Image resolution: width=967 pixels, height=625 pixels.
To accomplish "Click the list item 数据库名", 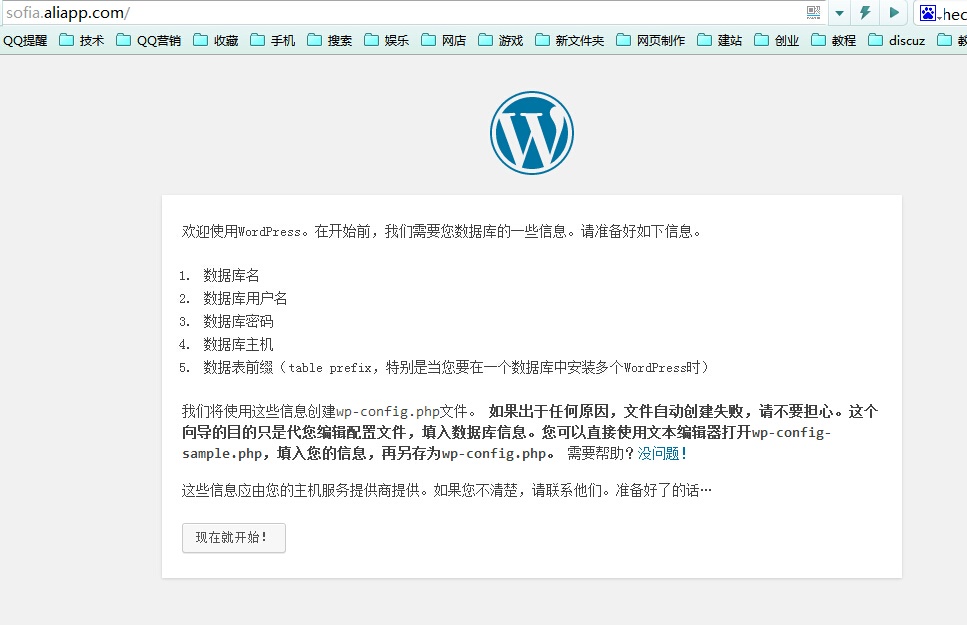I will (x=231, y=275).
